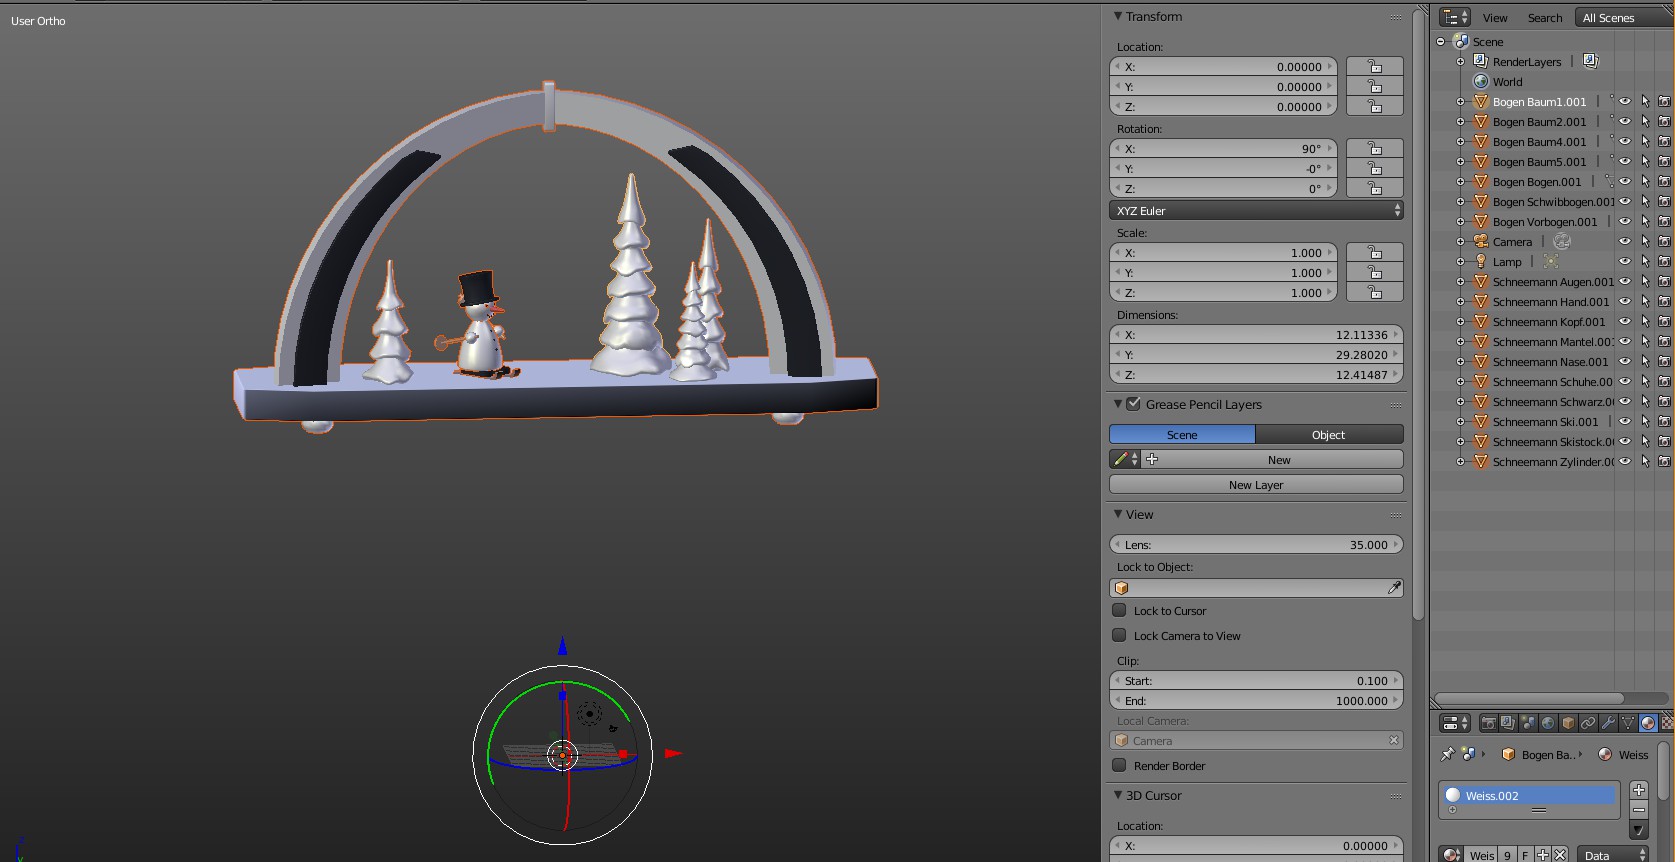Open the material slot specials down-arrow menu
Screen dimensions: 1675x862
pos(1639,830)
